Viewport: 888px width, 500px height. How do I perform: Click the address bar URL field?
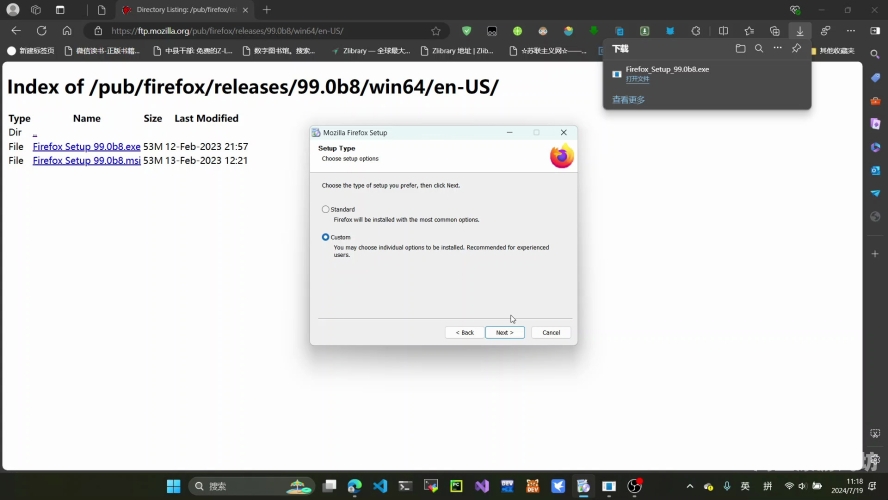(x=266, y=31)
